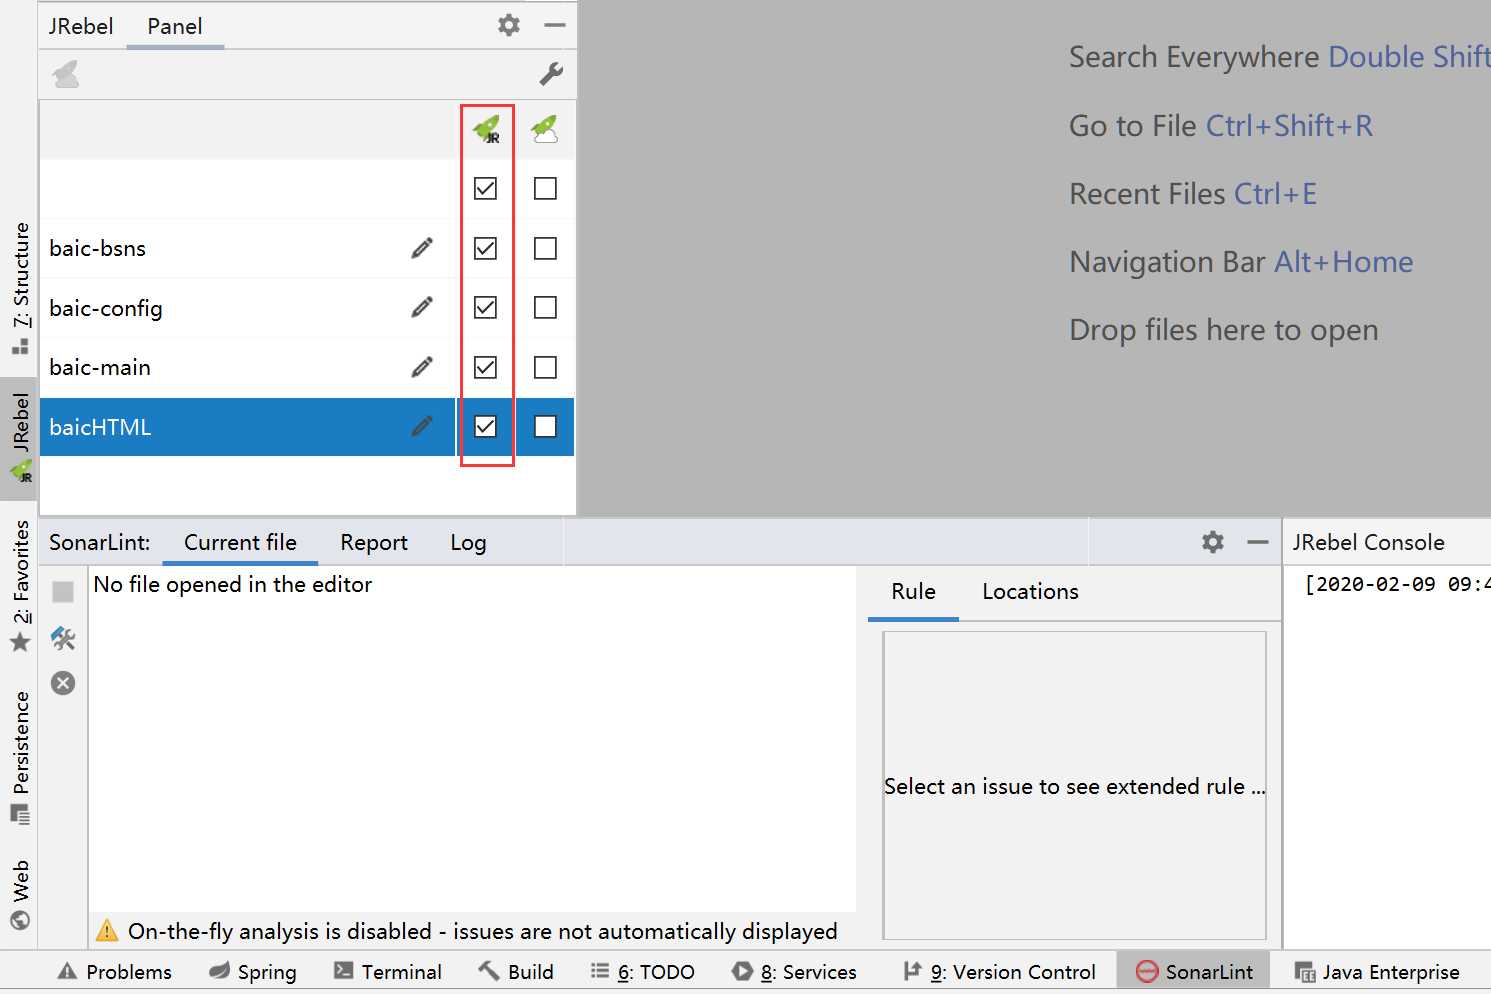Select SonarLint Current file tab
The image size is (1491, 994).
(240, 542)
